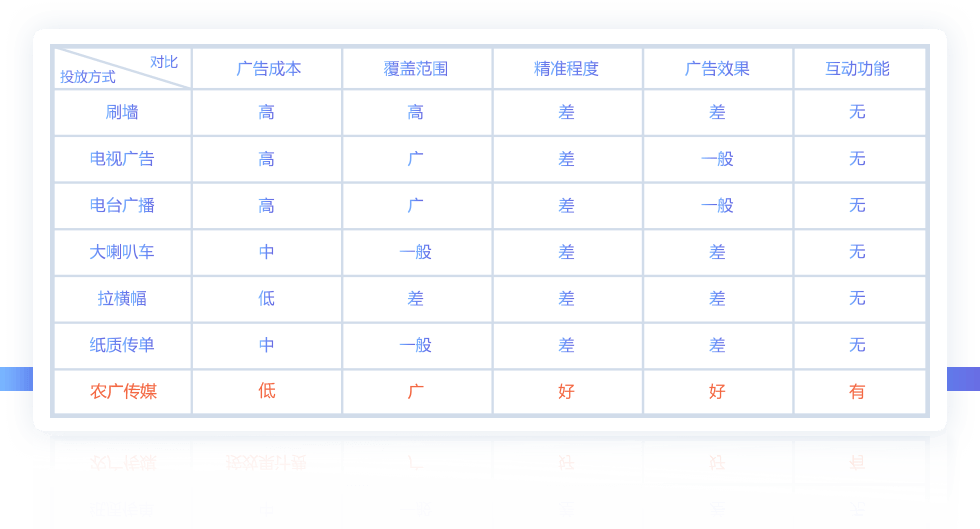Viewport: 980px width, 529px height.
Task: Click 低 in the 拉横幅 row
Action: coord(266,298)
